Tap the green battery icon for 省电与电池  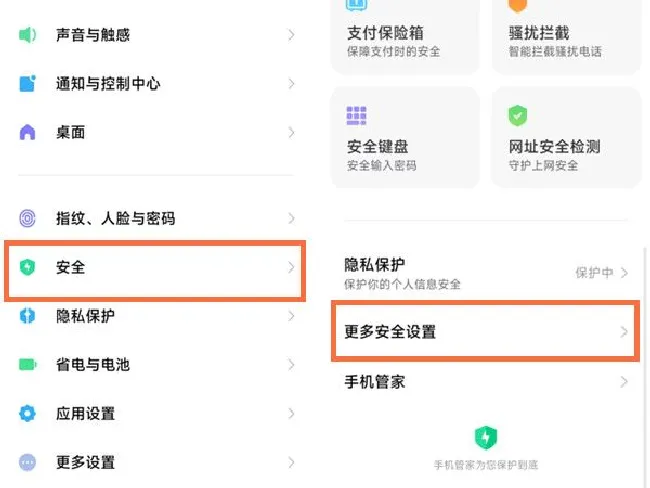tap(27, 364)
